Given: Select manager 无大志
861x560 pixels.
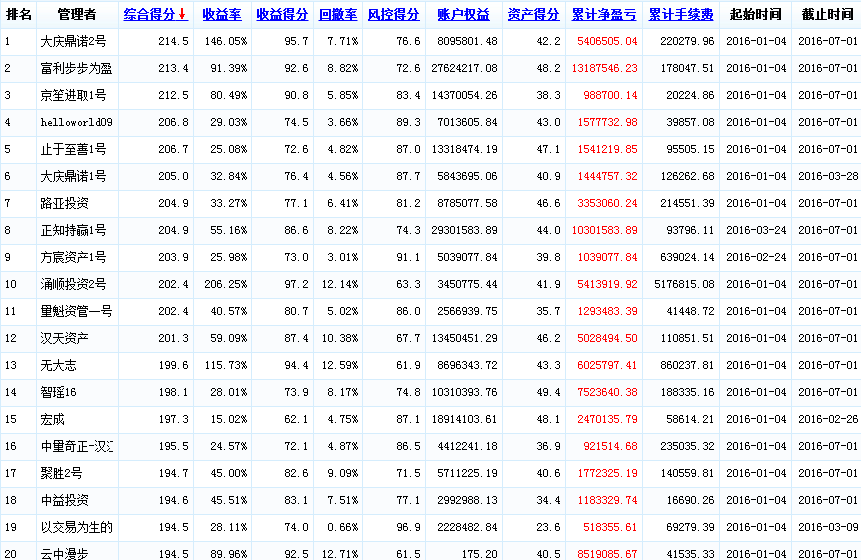Looking at the screenshot, I should pos(59,365).
